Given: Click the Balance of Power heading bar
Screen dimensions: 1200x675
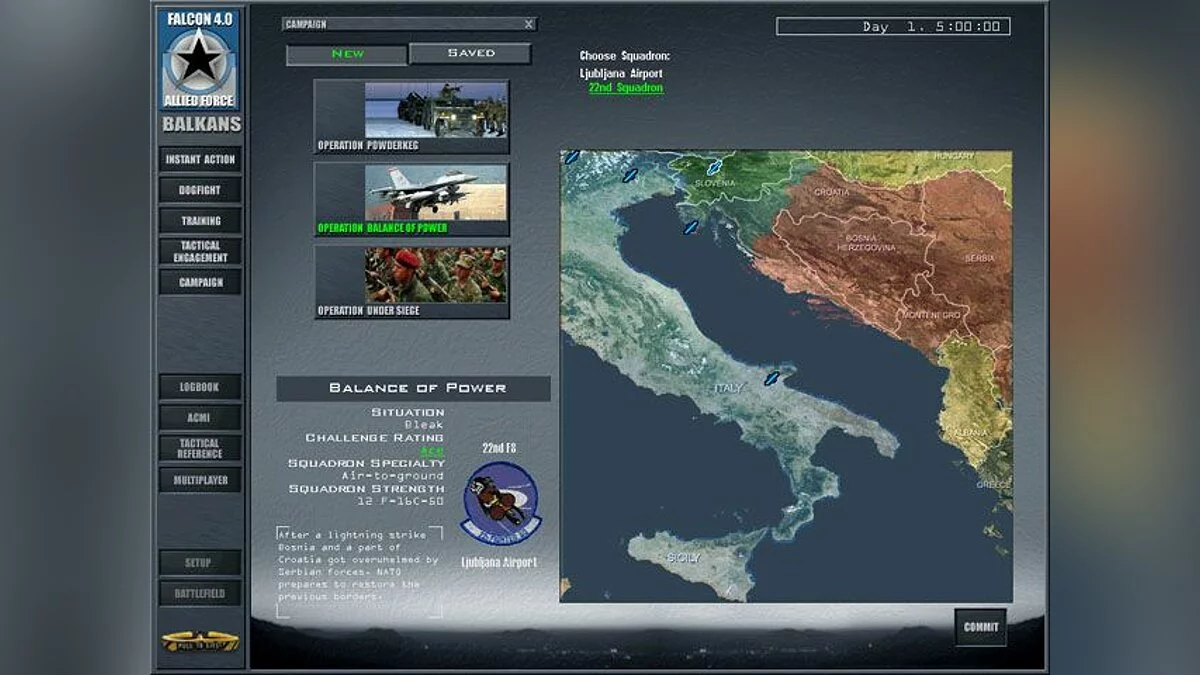Looking at the screenshot, I should point(413,388).
